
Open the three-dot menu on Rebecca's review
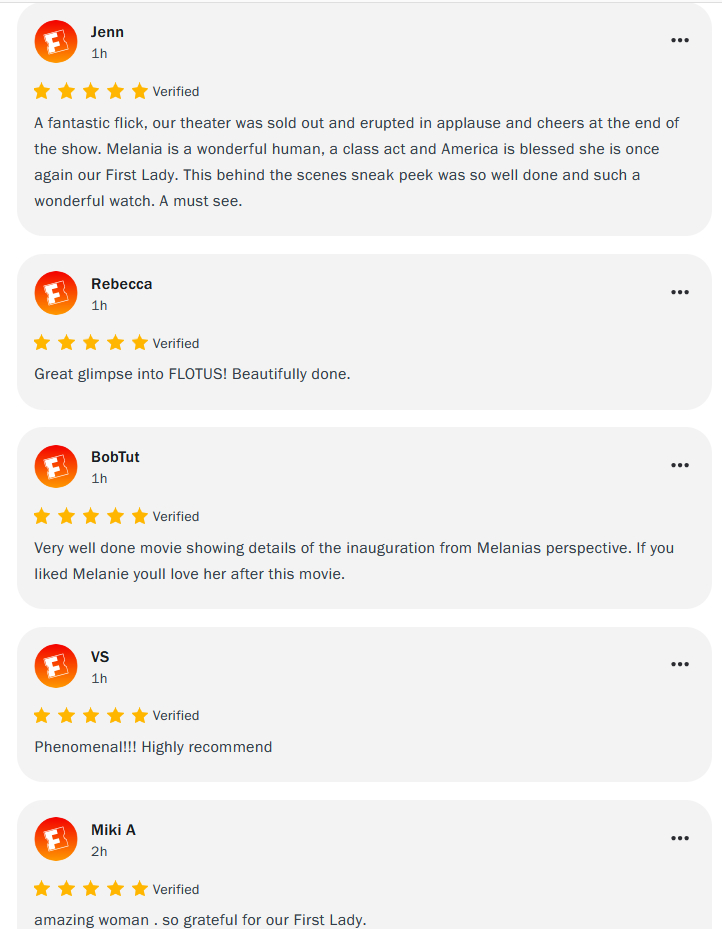tap(680, 292)
